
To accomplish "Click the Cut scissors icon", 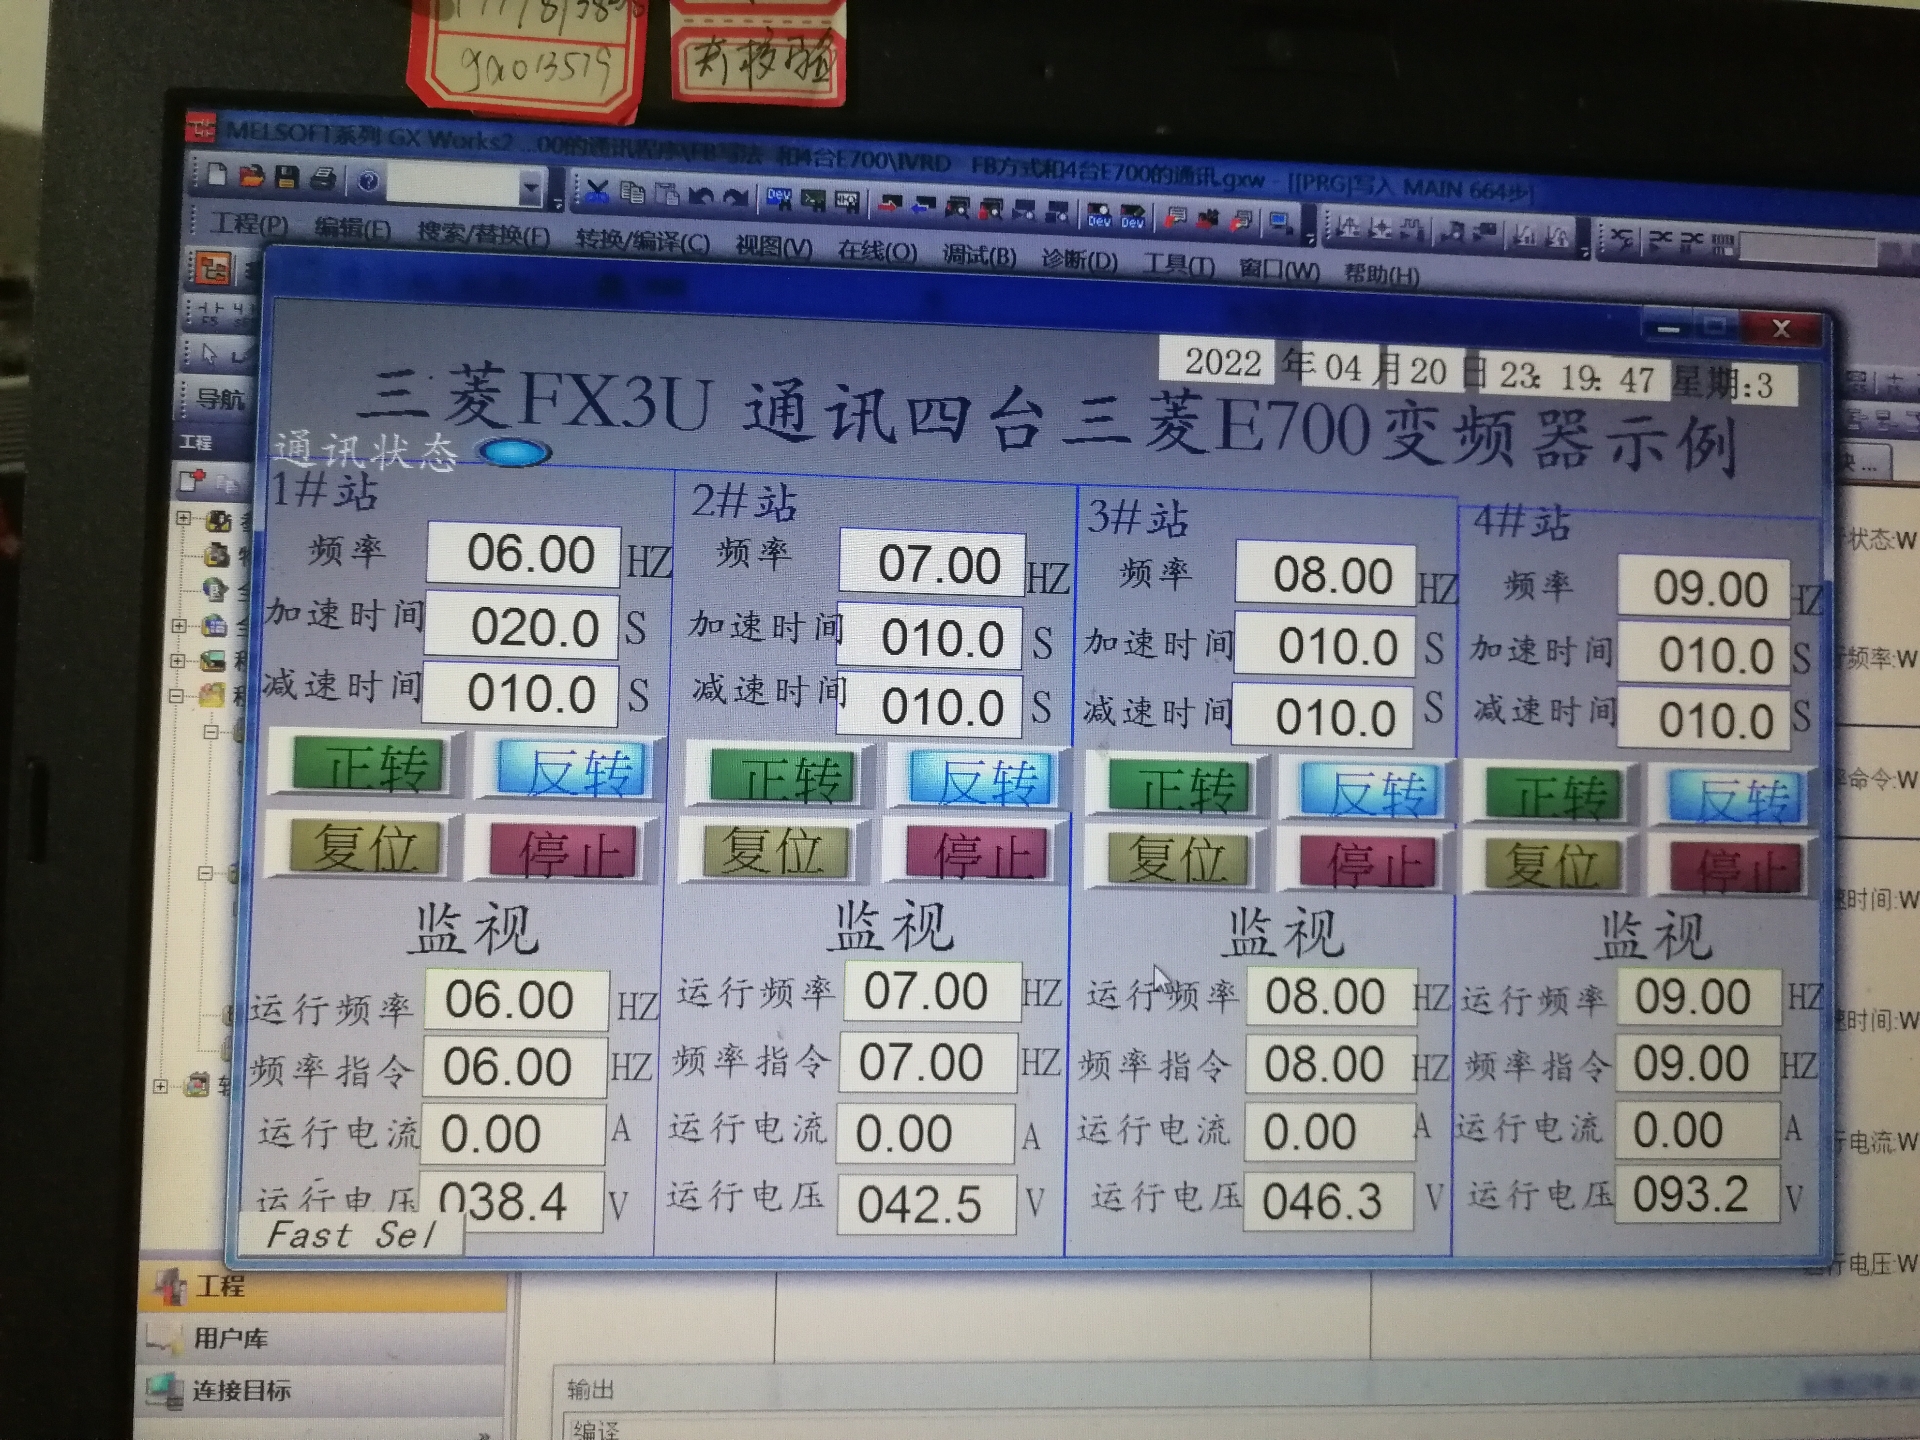I will click(598, 191).
